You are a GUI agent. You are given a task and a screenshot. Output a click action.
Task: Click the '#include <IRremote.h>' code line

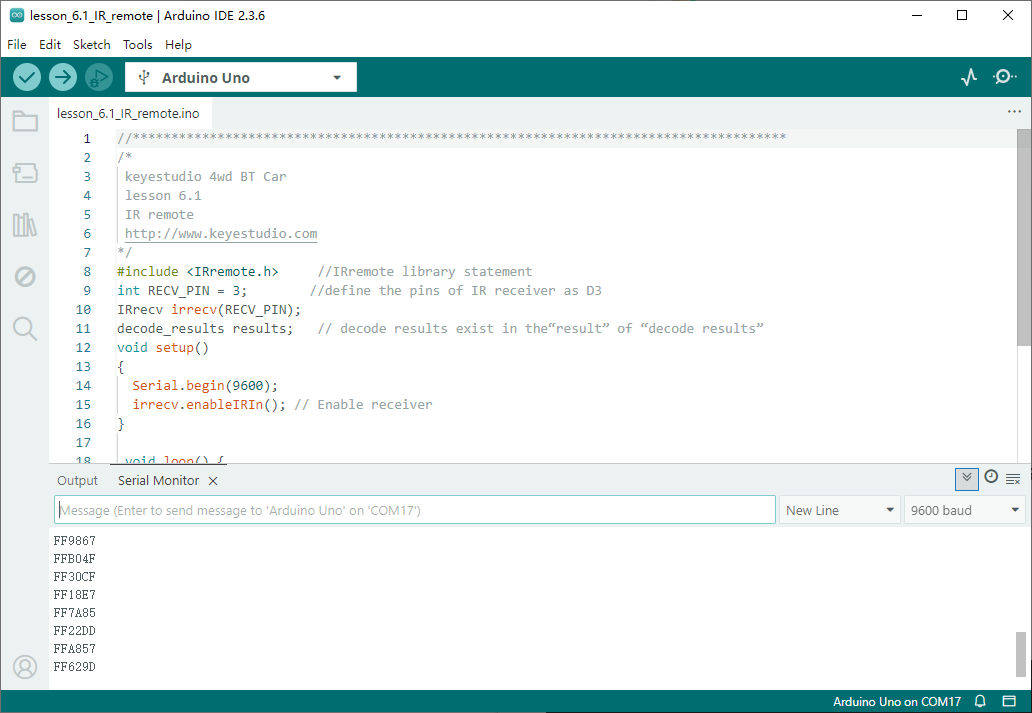[197, 272]
